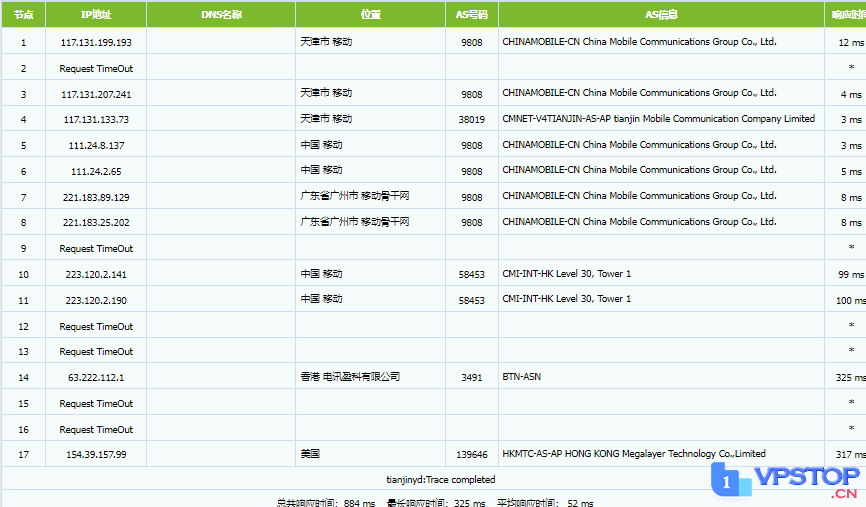Select IP address 154.39.157.99
The width and height of the screenshot is (866, 507).
96,455
